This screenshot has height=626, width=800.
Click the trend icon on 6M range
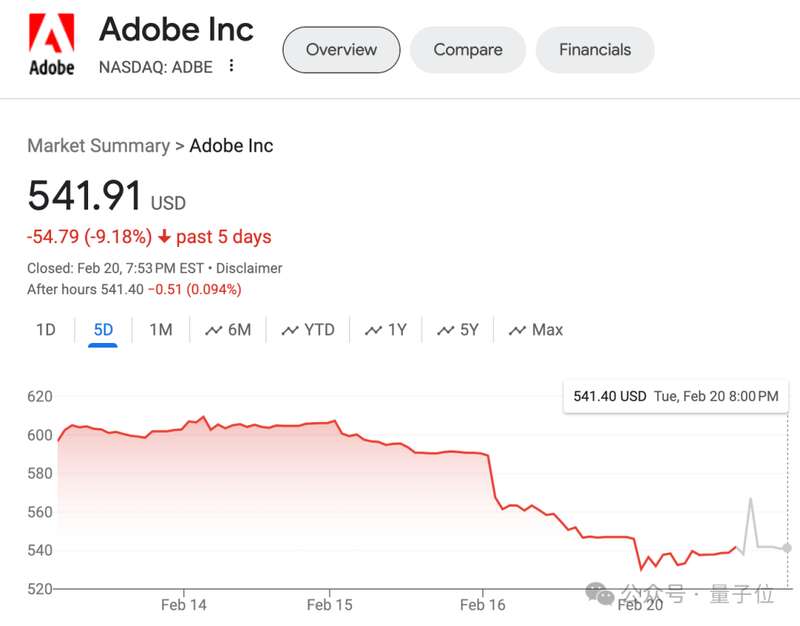(x=213, y=330)
